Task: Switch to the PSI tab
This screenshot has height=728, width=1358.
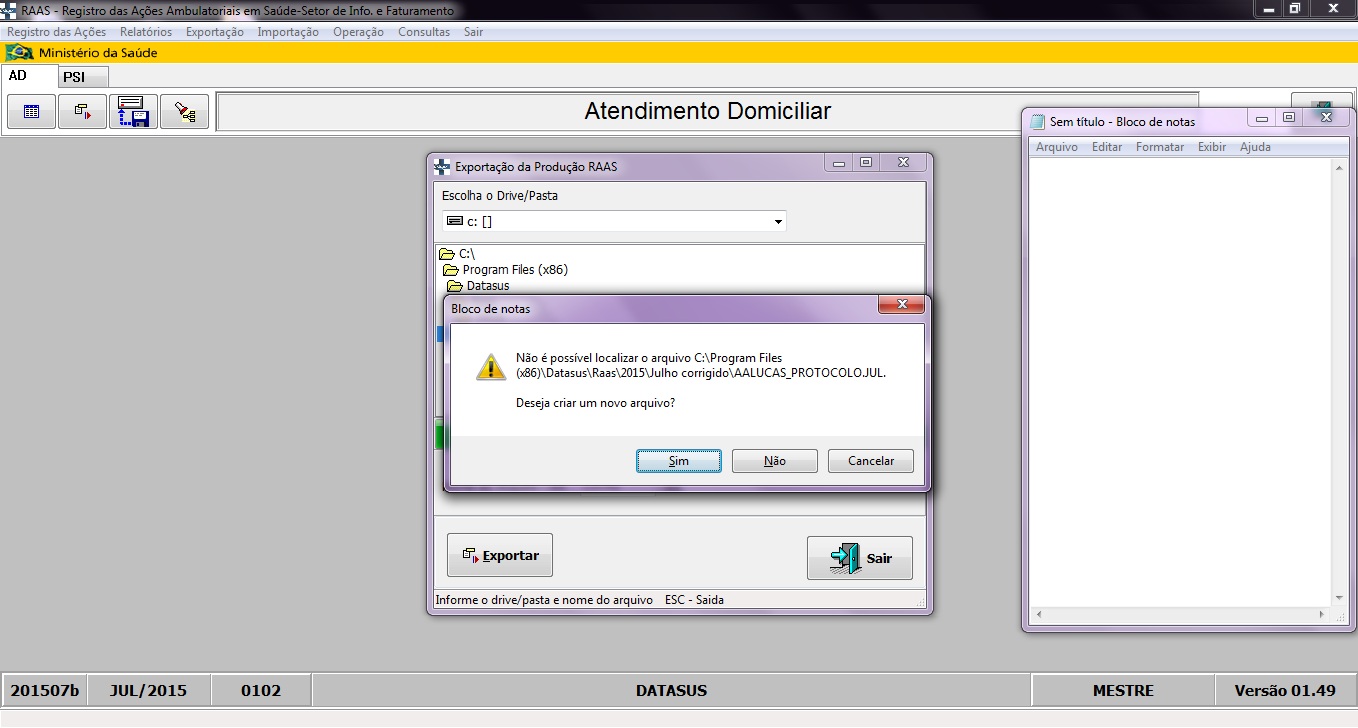Action: [x=82, y=76]
